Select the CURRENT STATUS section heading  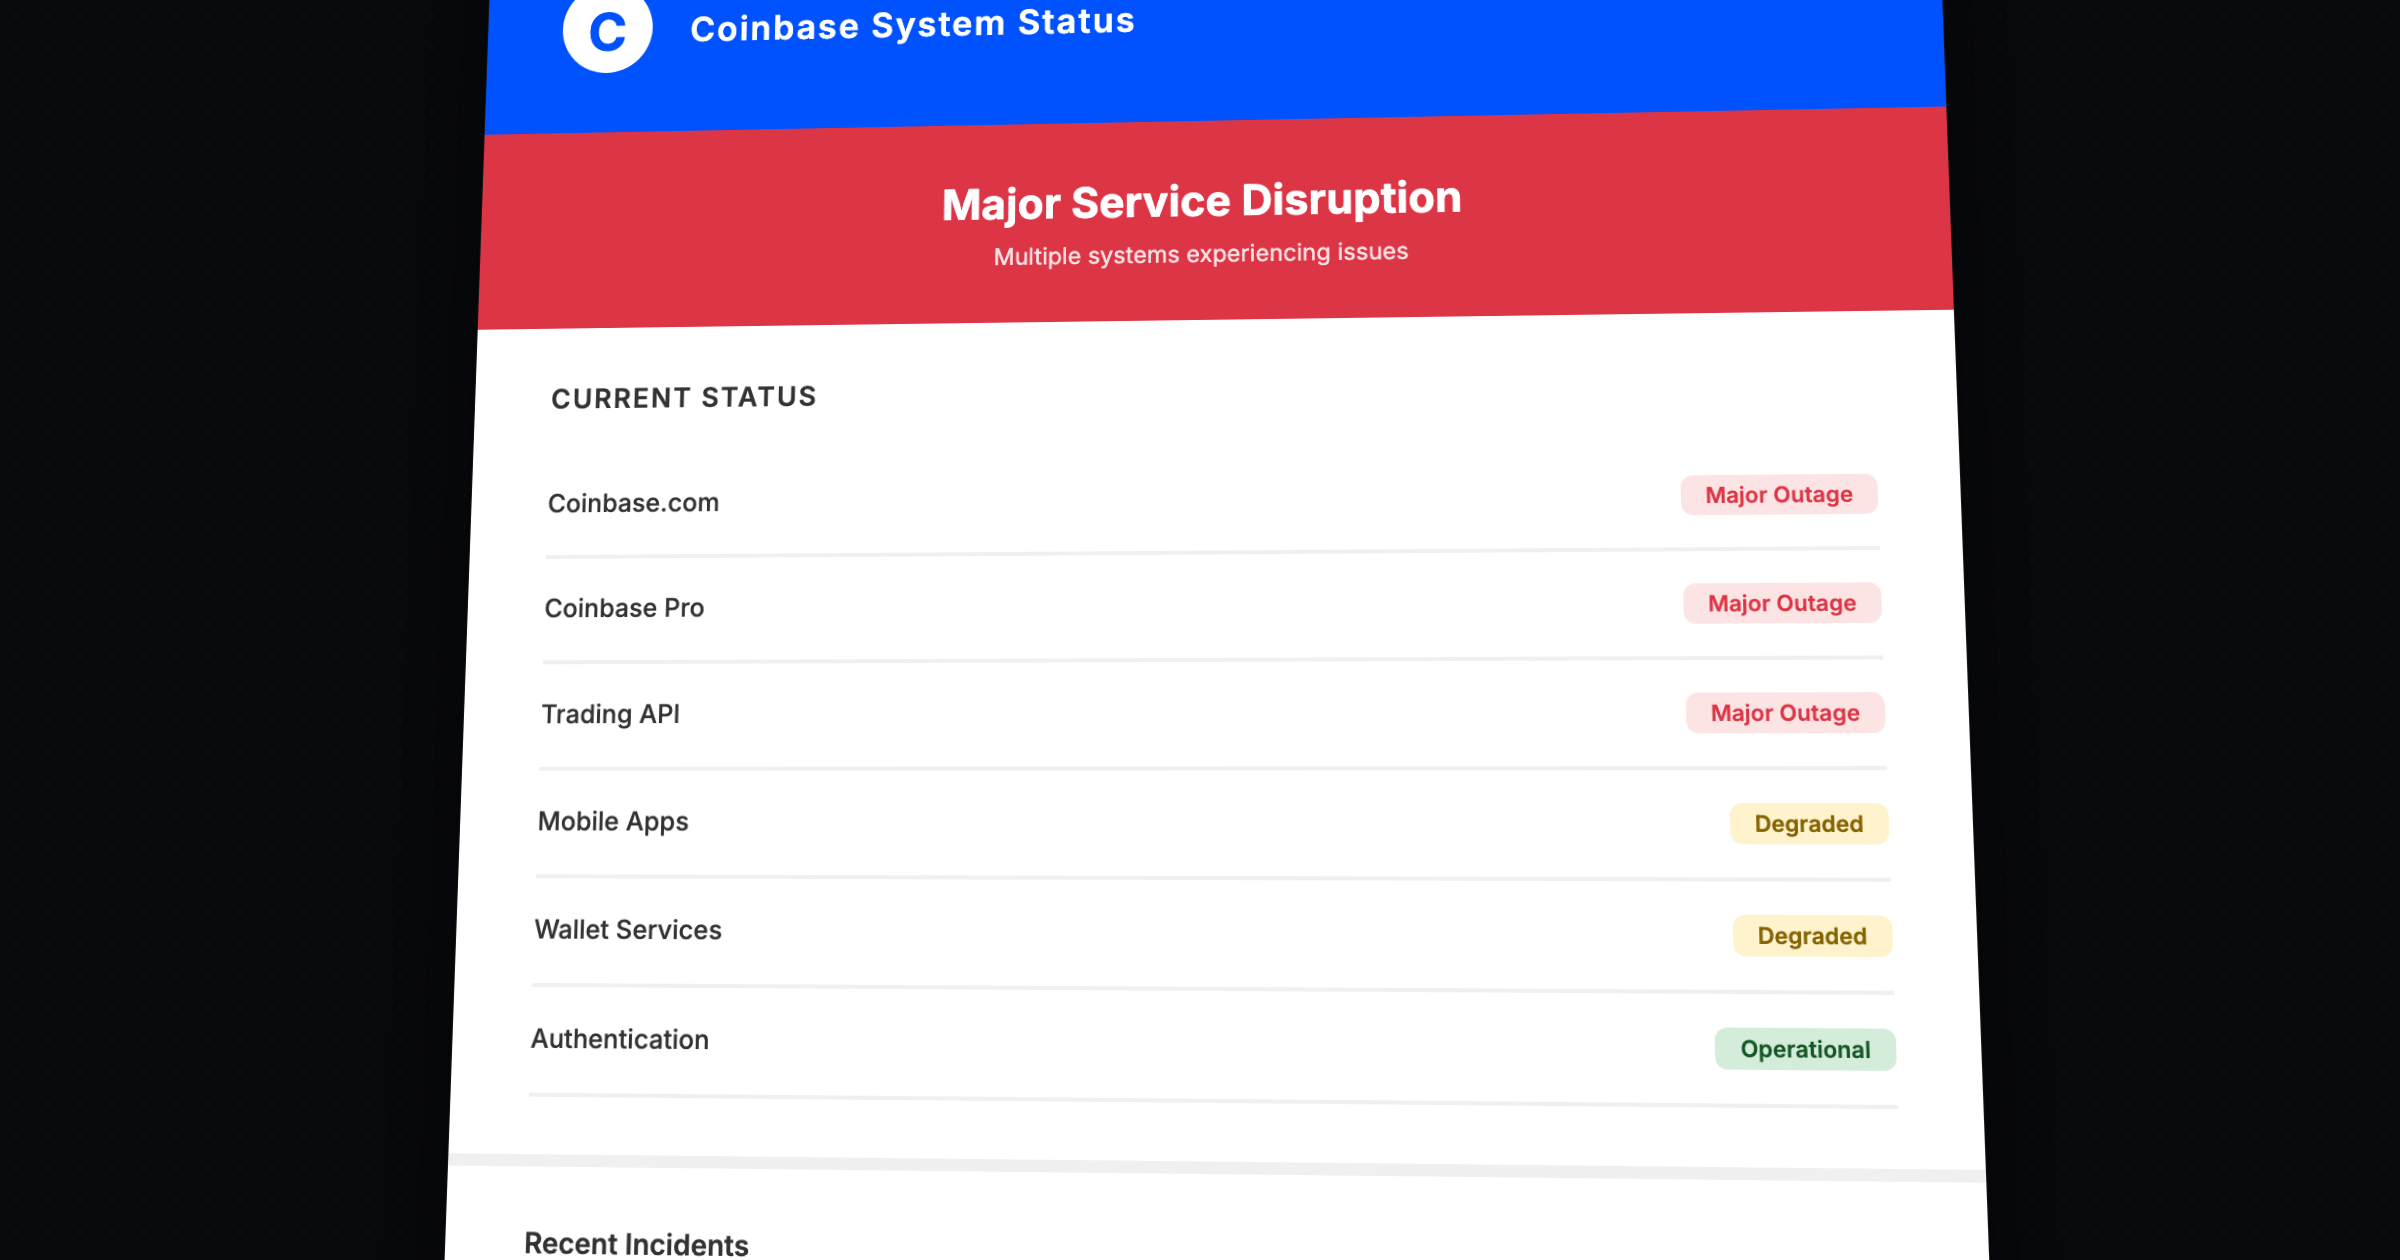pos(684,398)
